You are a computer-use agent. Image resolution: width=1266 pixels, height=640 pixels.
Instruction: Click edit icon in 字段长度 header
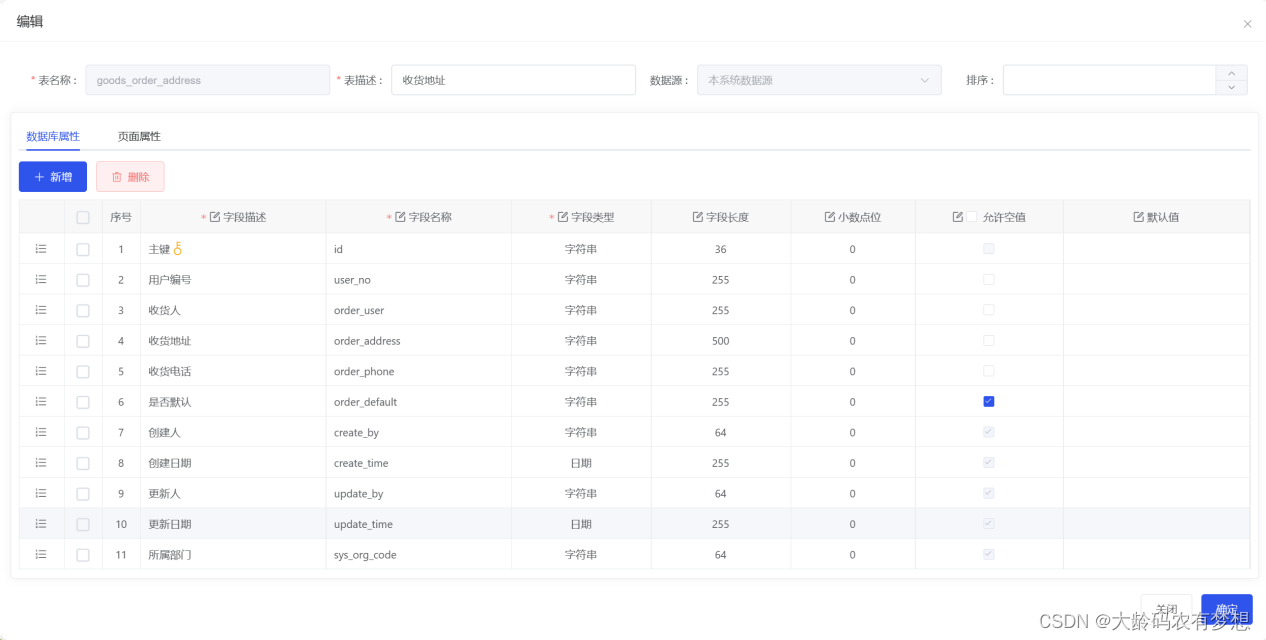coord(697,216)
